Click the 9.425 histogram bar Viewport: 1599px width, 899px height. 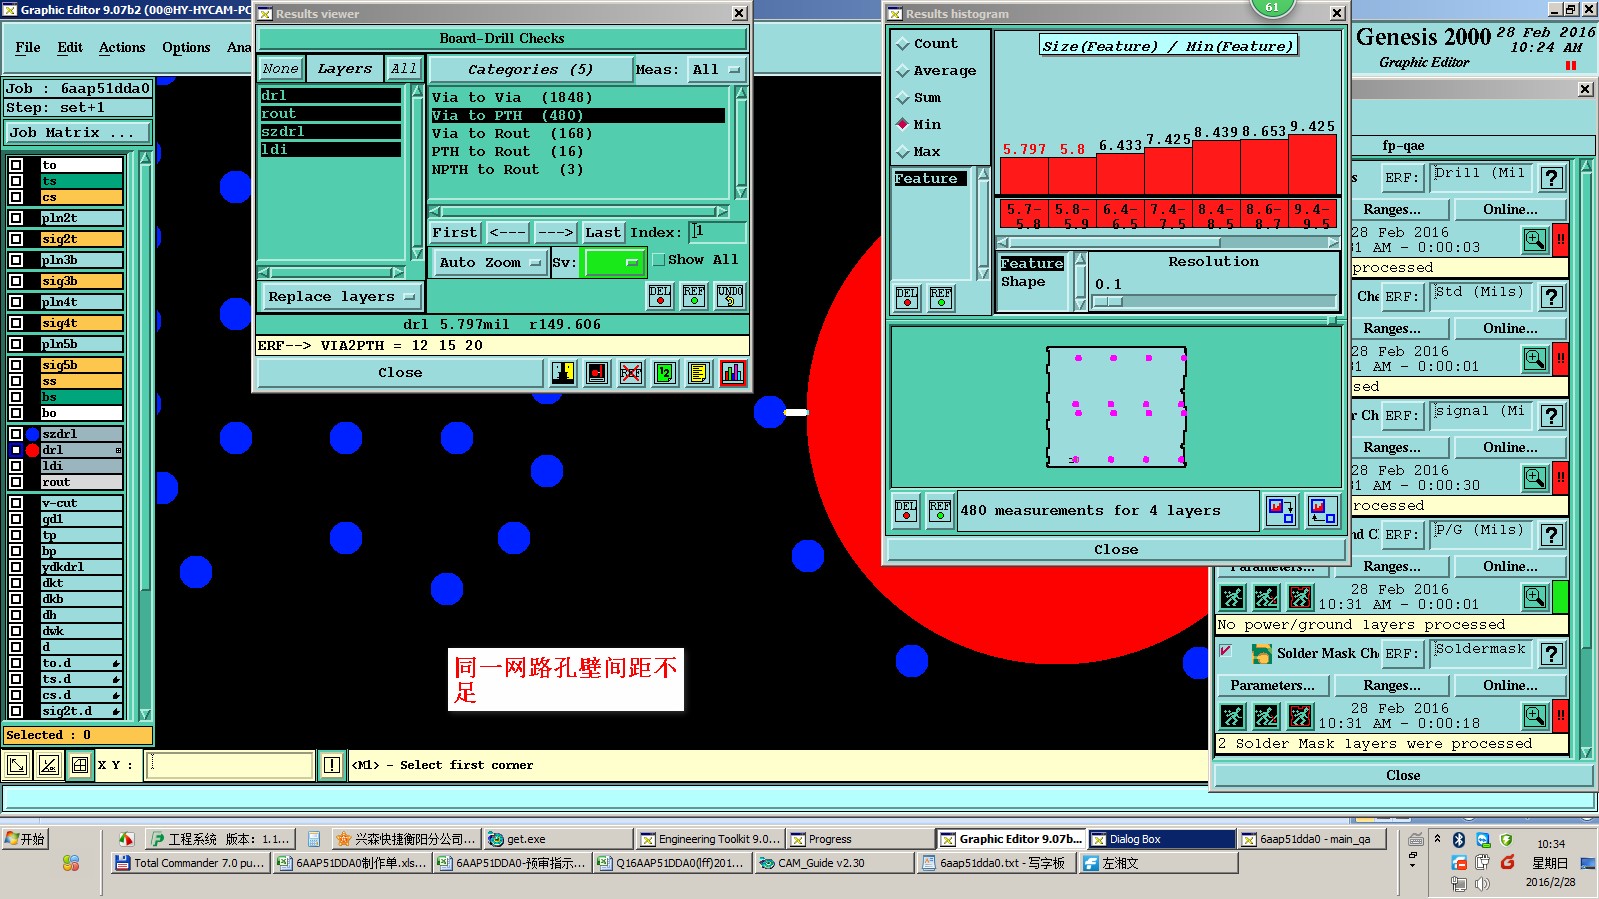(1313, 164)
